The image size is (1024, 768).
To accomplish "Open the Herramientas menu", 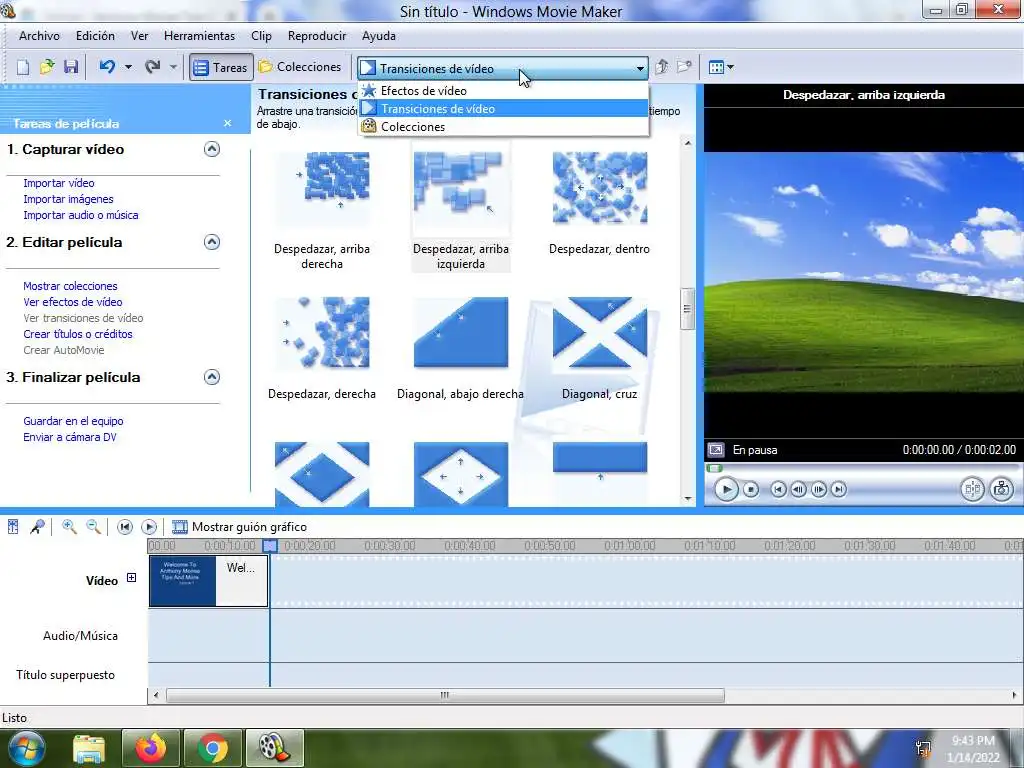I will 199,36.
